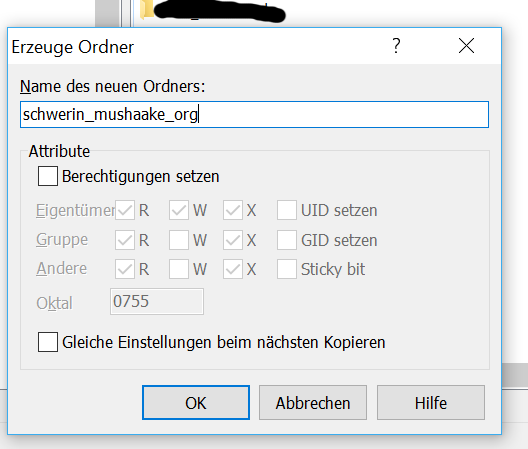This screenshot has width=528, height=449.
Task: Enable Andere W permission checkbox
Action: pyautogui.click(x=179, y=269)
